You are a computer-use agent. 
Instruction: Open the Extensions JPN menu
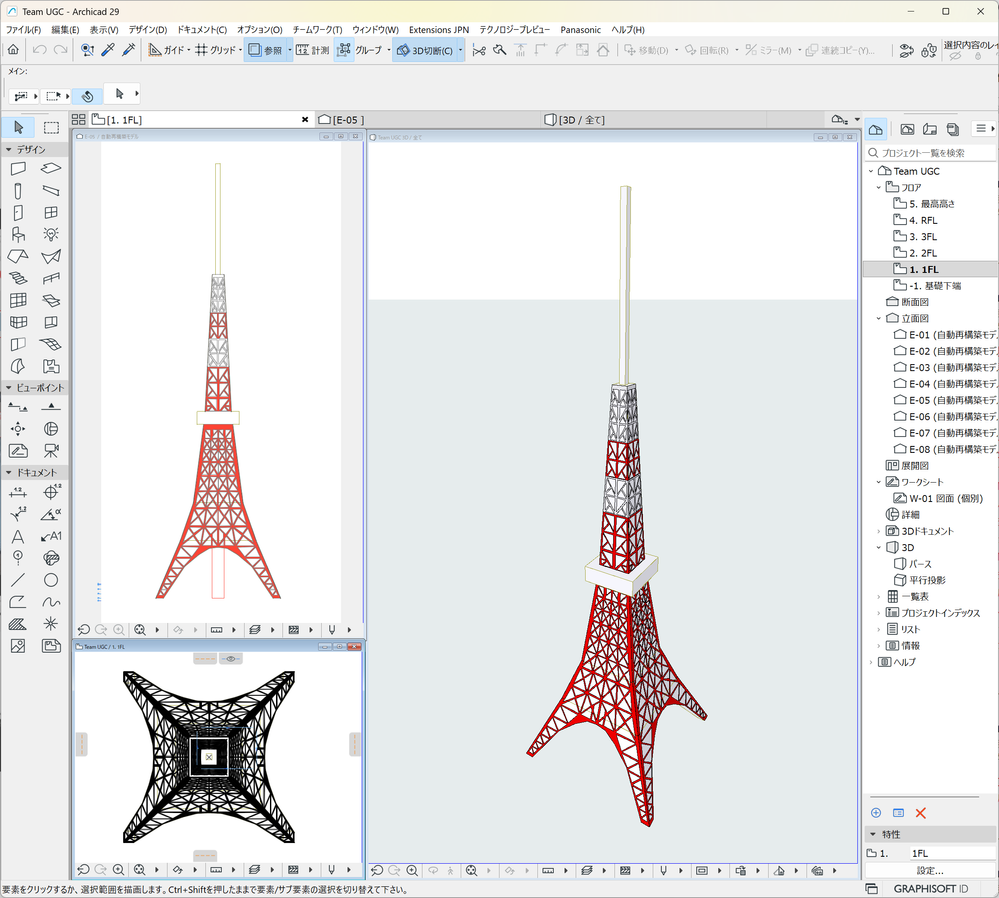coord(439,30)
